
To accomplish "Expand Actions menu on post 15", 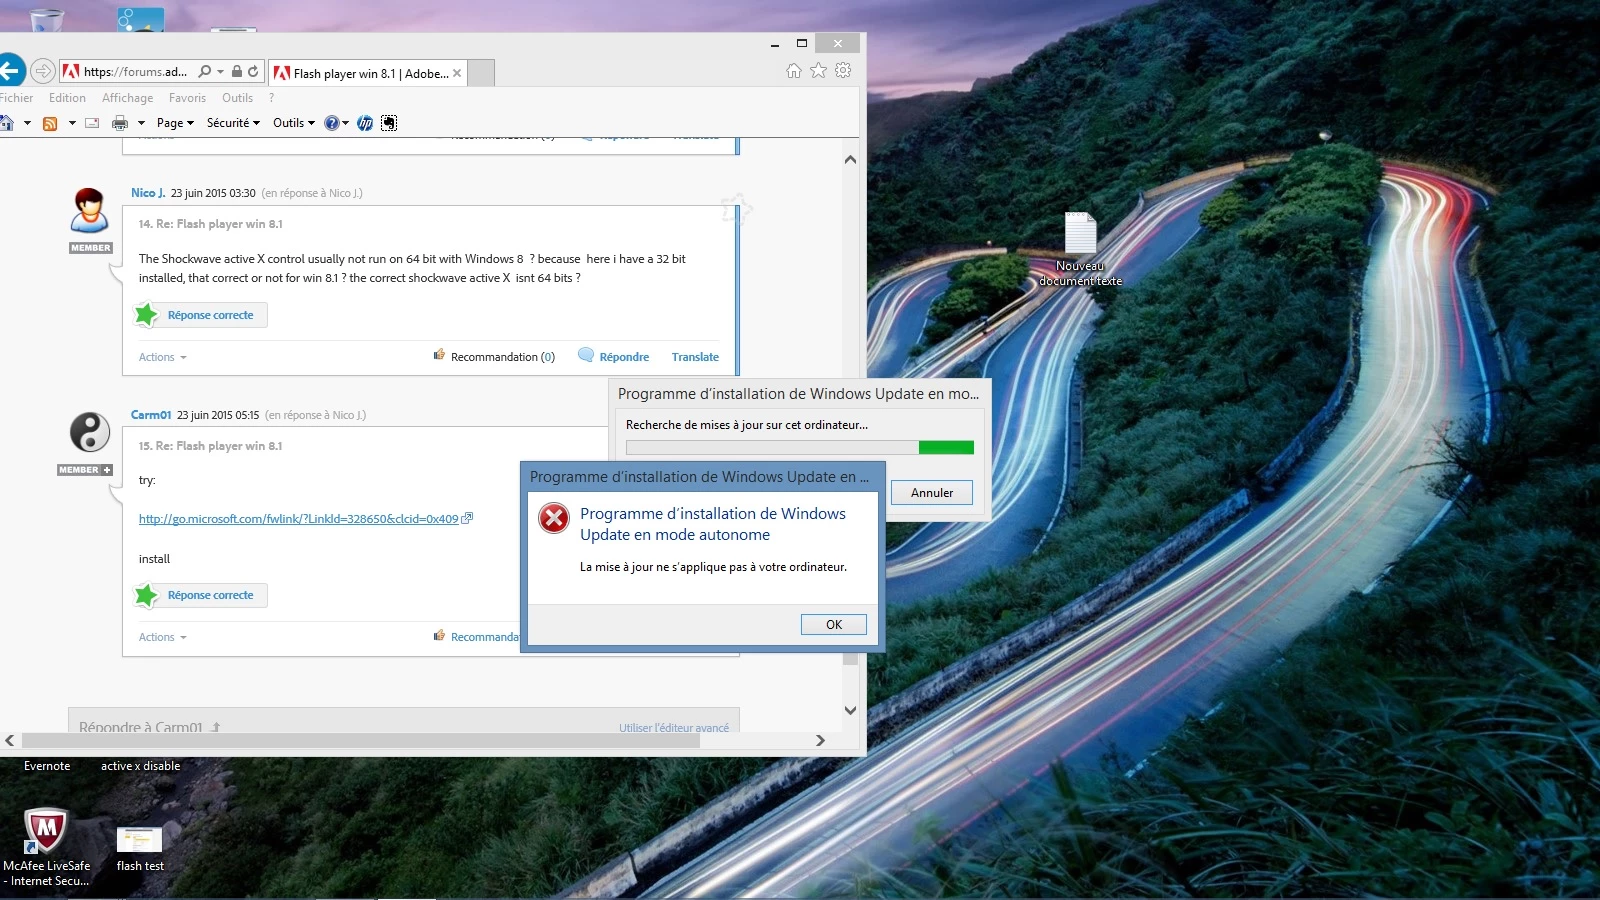I will pyautogui.click(x=163, y=637).
